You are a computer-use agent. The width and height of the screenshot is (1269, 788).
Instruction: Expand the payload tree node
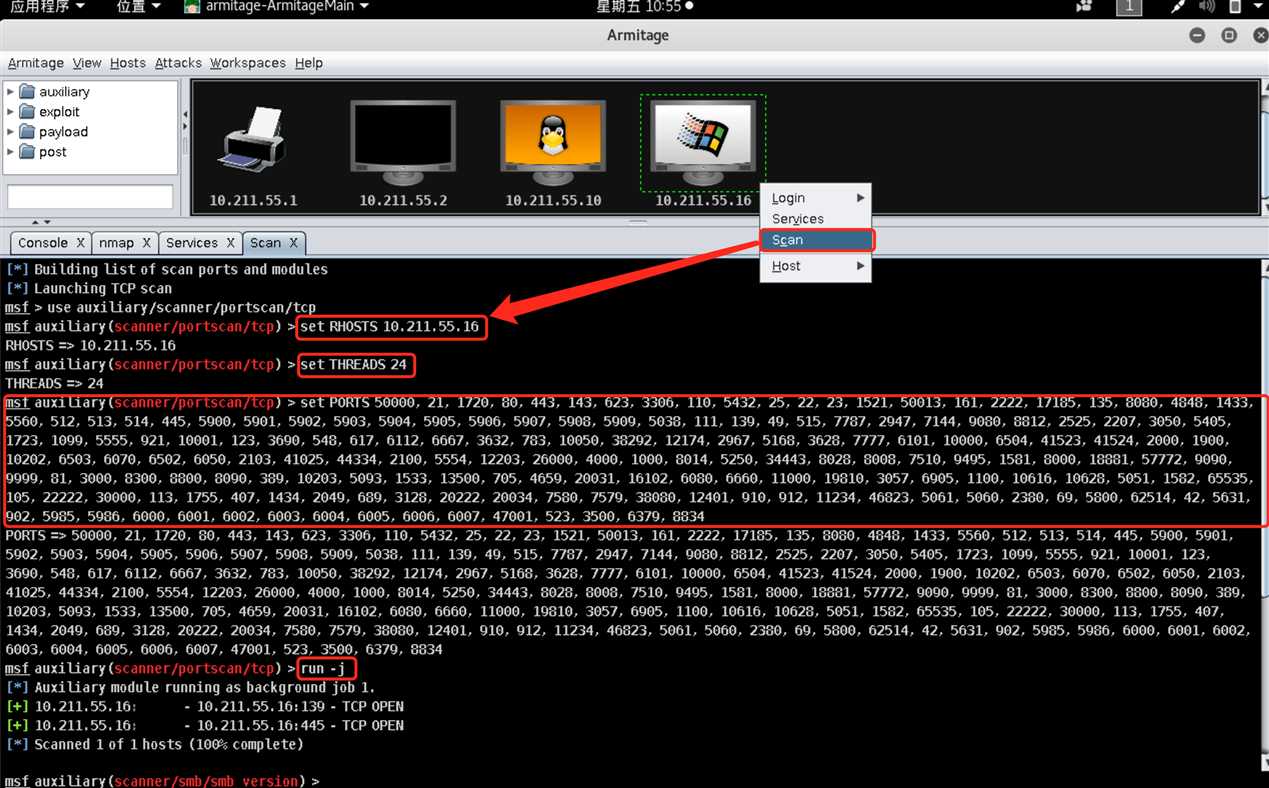click(x=11, y=132)
